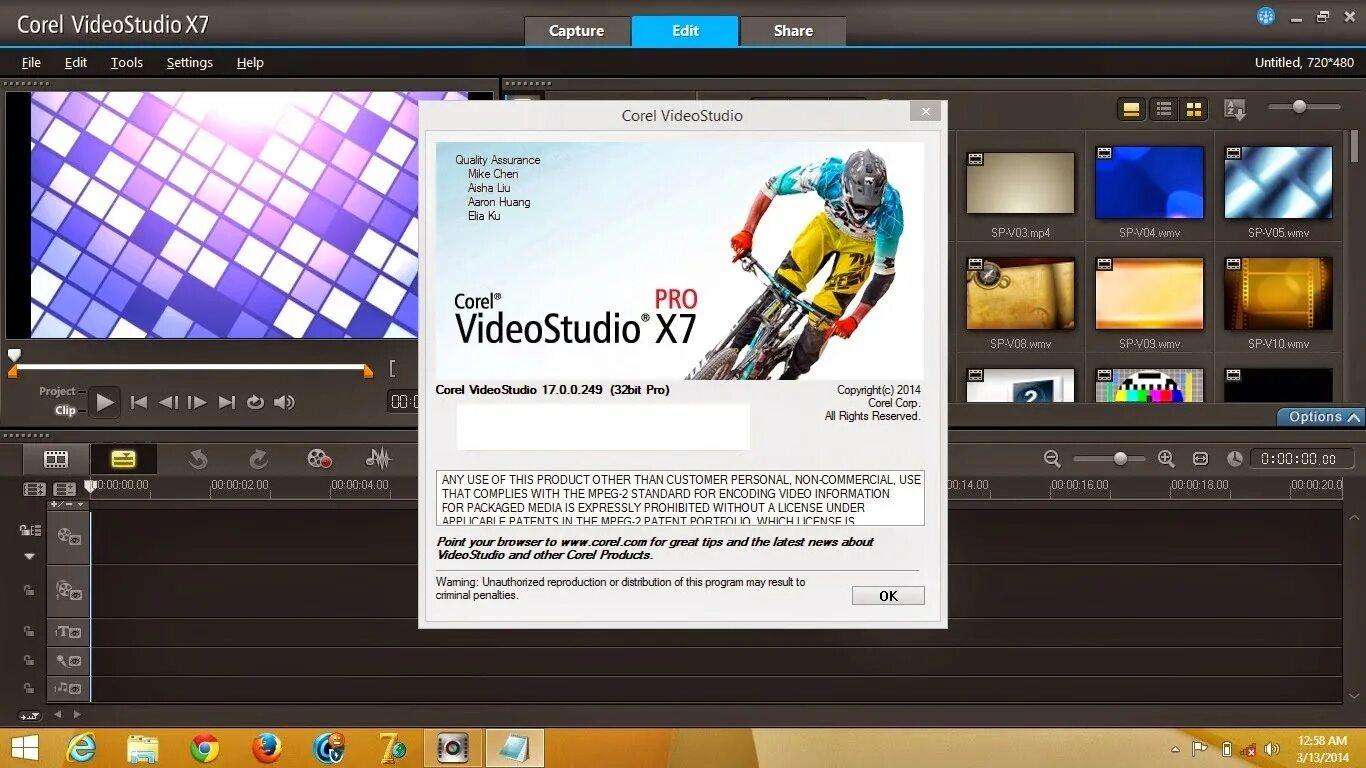Play the preview with the Play button
Viewport: 1366px width, 768px height.
tap(105, 403)
